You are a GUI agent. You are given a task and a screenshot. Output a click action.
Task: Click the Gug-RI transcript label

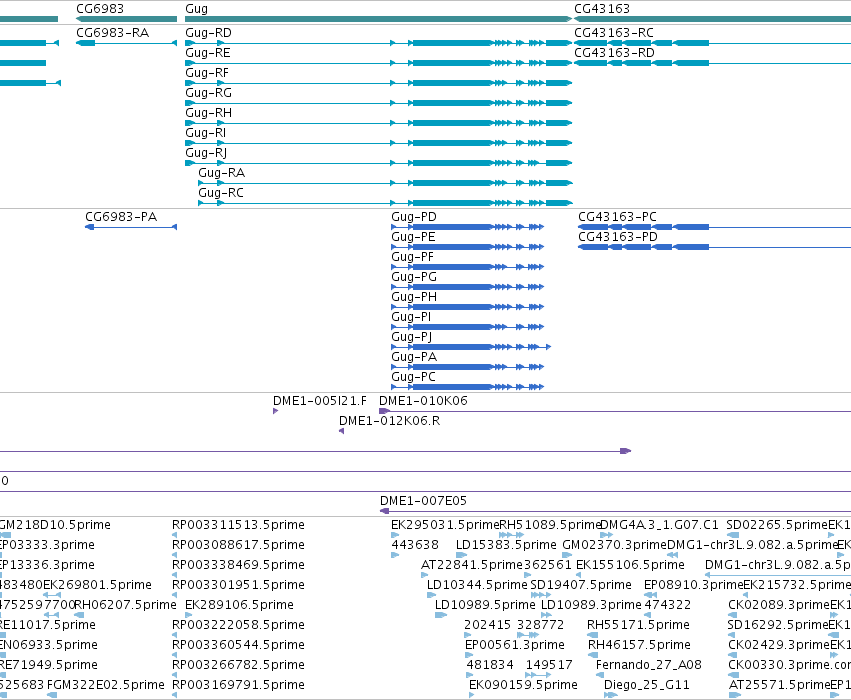206,133
